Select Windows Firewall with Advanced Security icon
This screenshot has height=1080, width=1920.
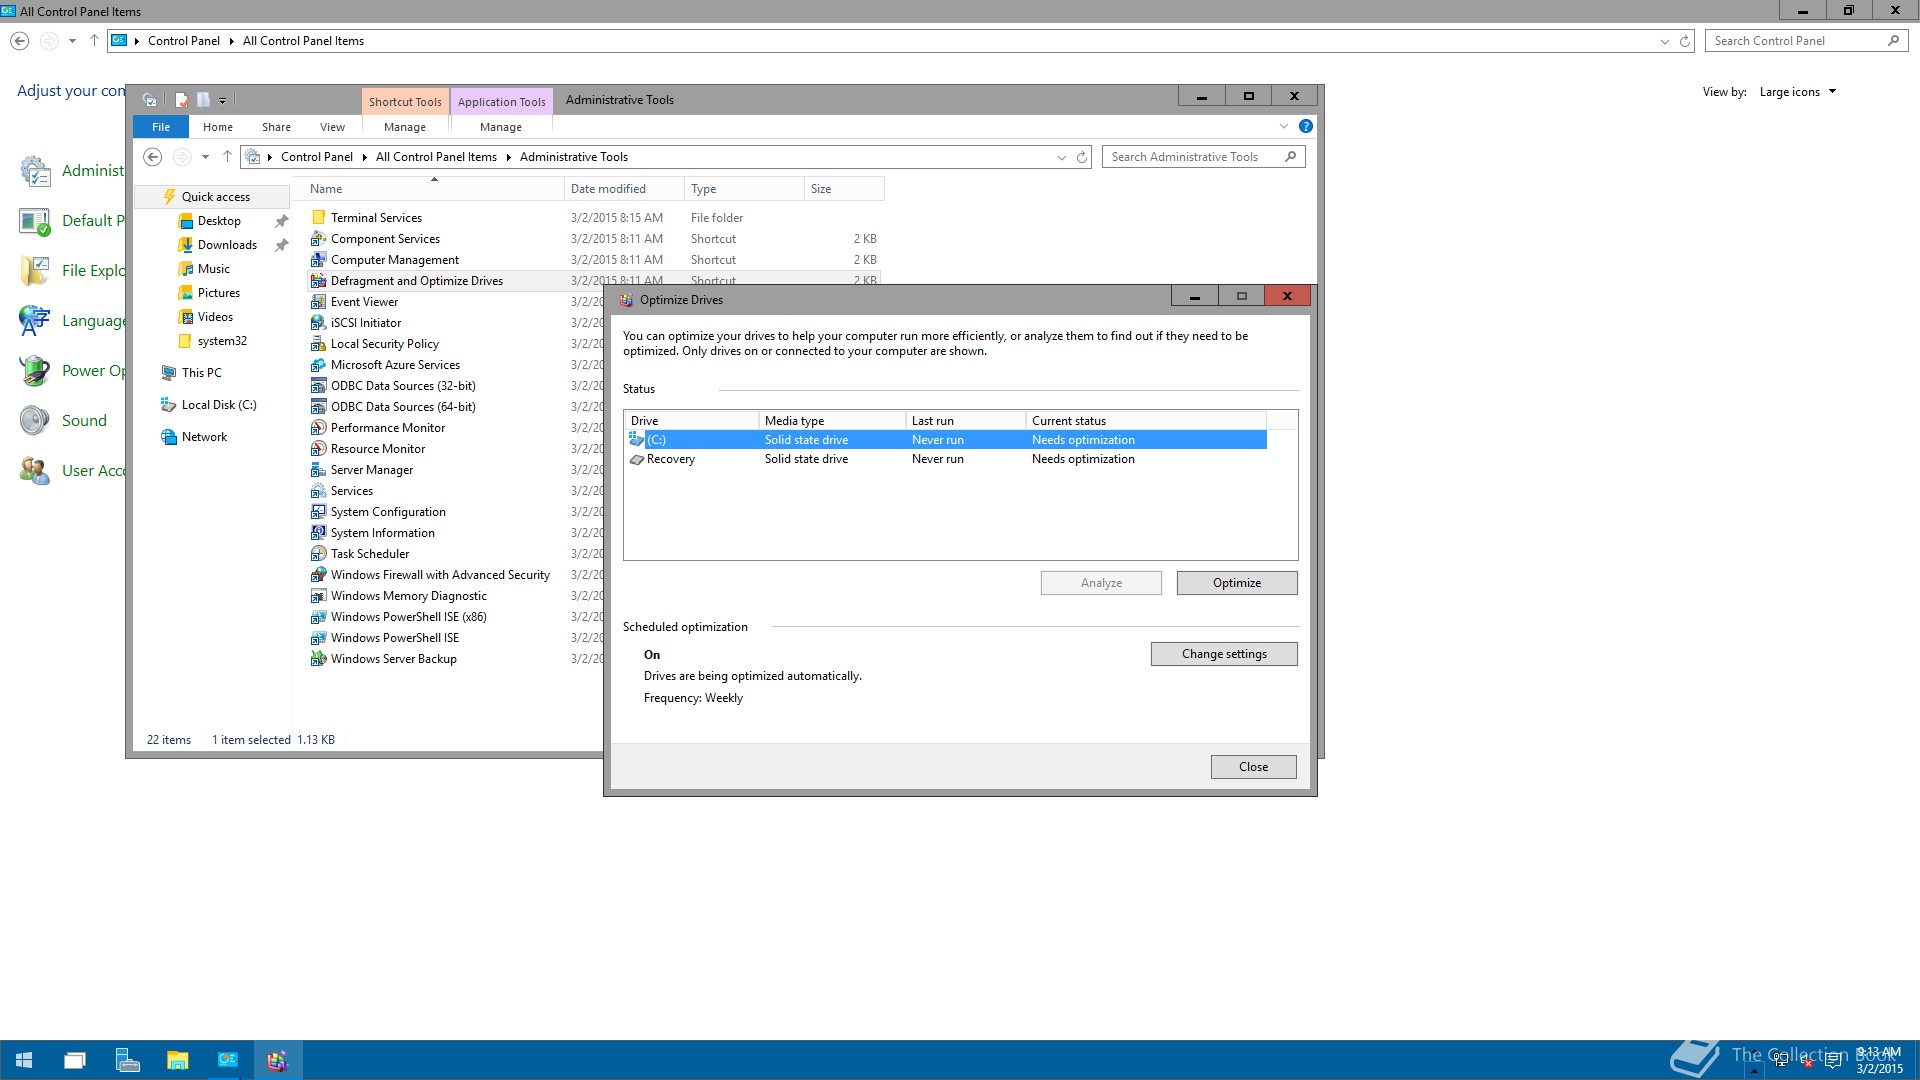tap(318, 574)
